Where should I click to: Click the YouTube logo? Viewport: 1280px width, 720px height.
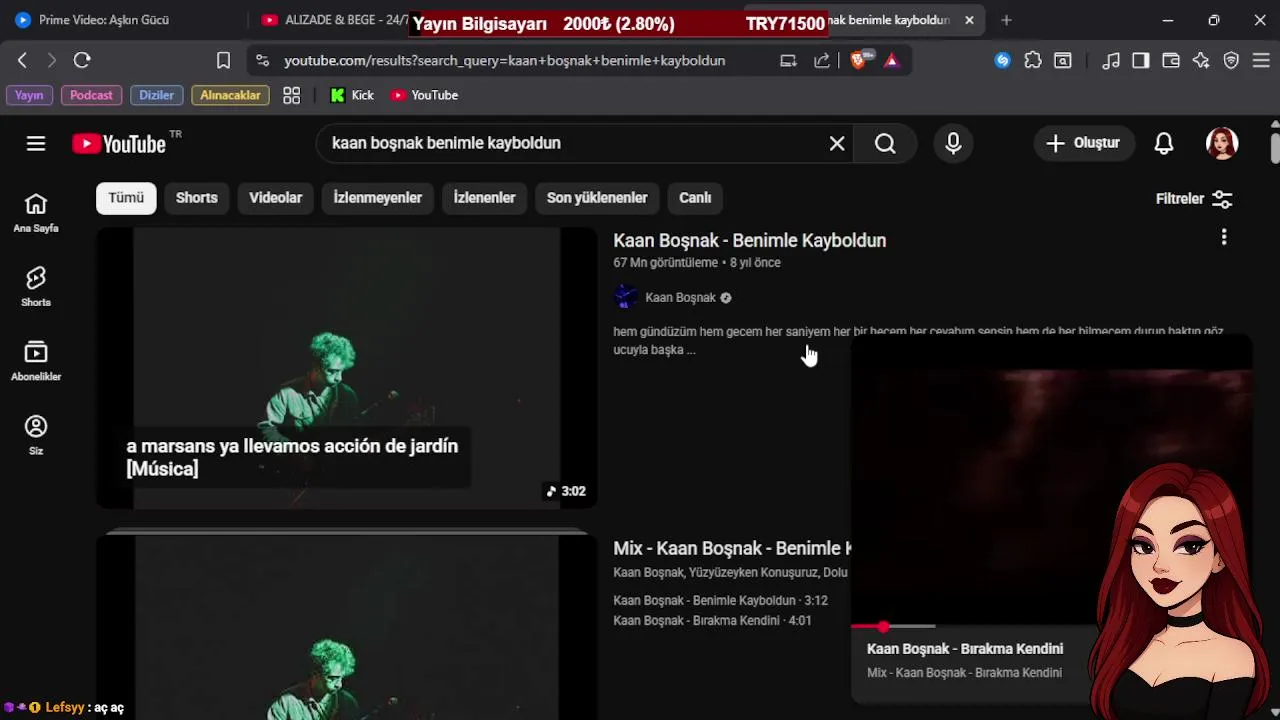click(119, 144)
